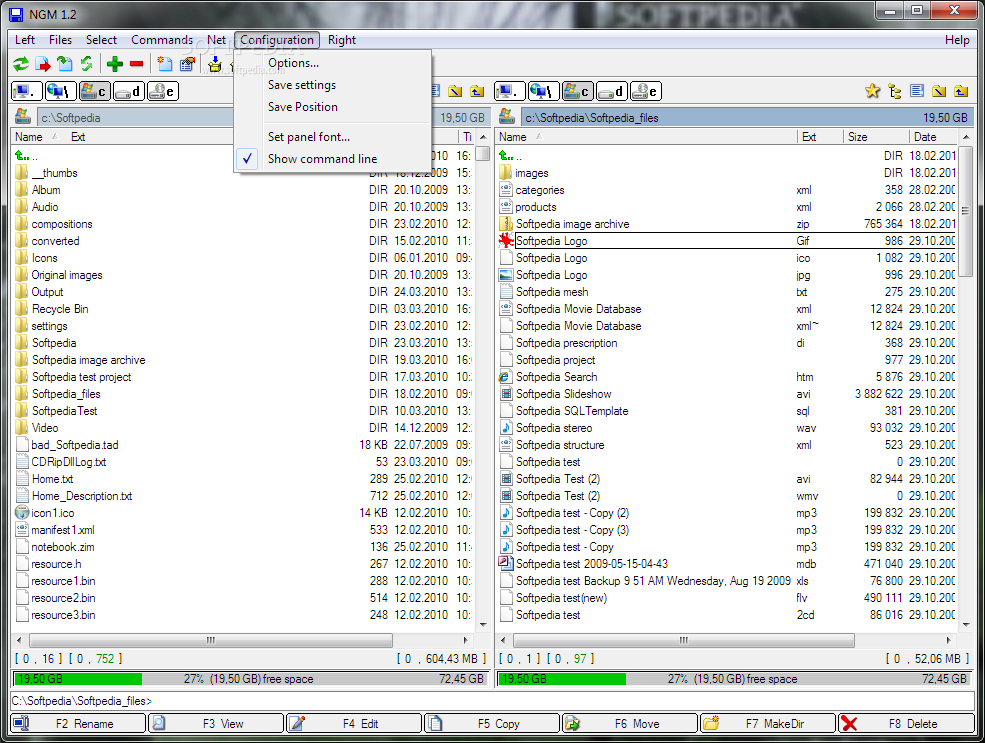
Task: Open favorites star in right panel
Action: (873, 92)
